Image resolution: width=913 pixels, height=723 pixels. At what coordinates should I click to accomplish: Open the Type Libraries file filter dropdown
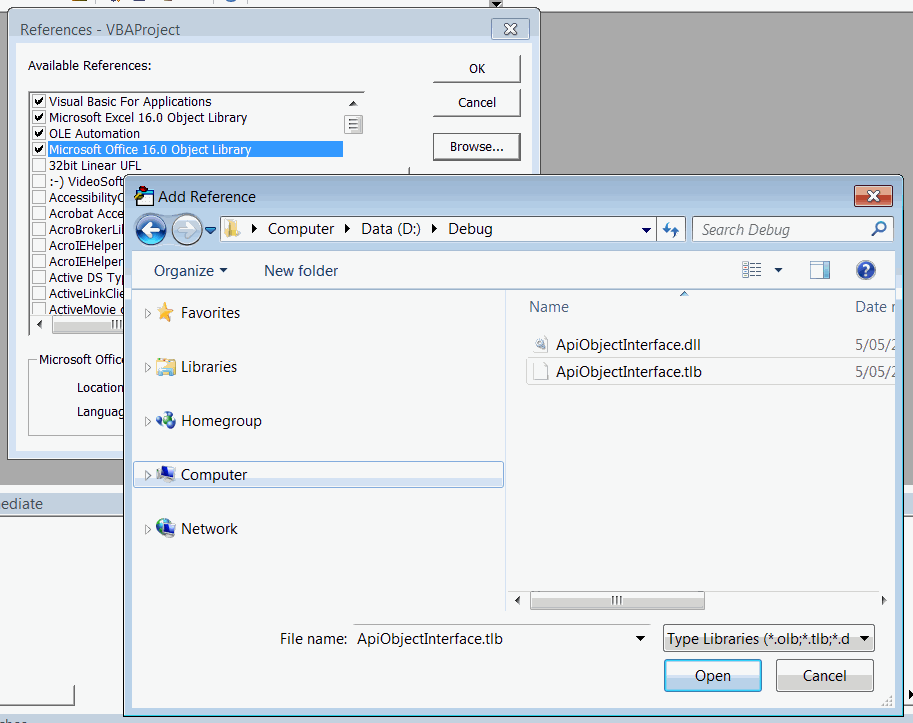865,639
